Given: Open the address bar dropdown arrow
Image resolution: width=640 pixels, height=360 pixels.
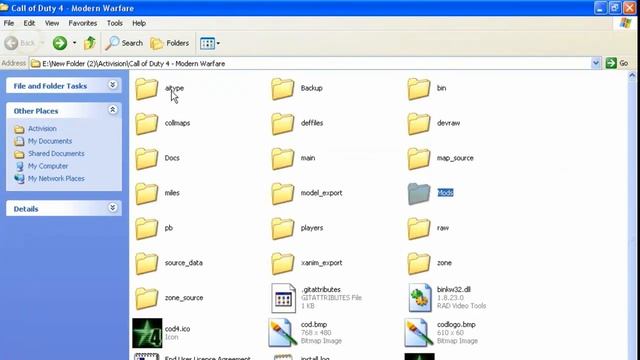Looking at the screenshot, I should 596,63.
